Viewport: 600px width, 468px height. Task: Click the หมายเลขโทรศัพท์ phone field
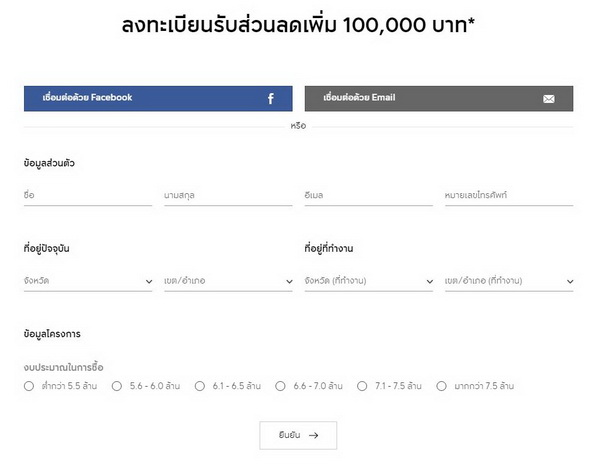coord(509,195)
